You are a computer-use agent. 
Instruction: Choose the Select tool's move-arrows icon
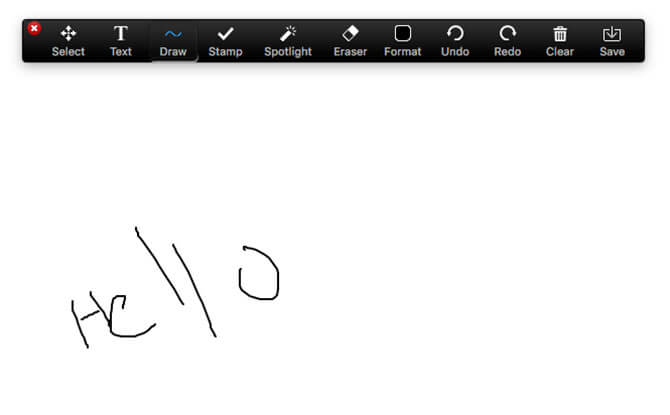68,34
